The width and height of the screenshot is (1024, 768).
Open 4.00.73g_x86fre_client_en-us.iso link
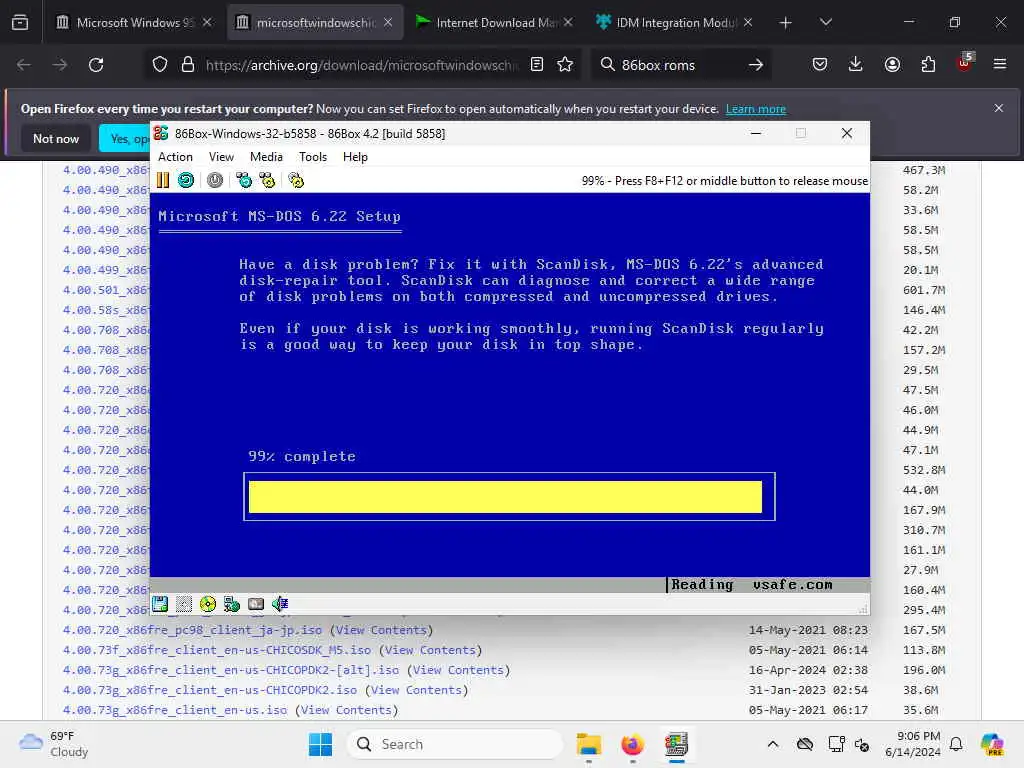[174, 710]
